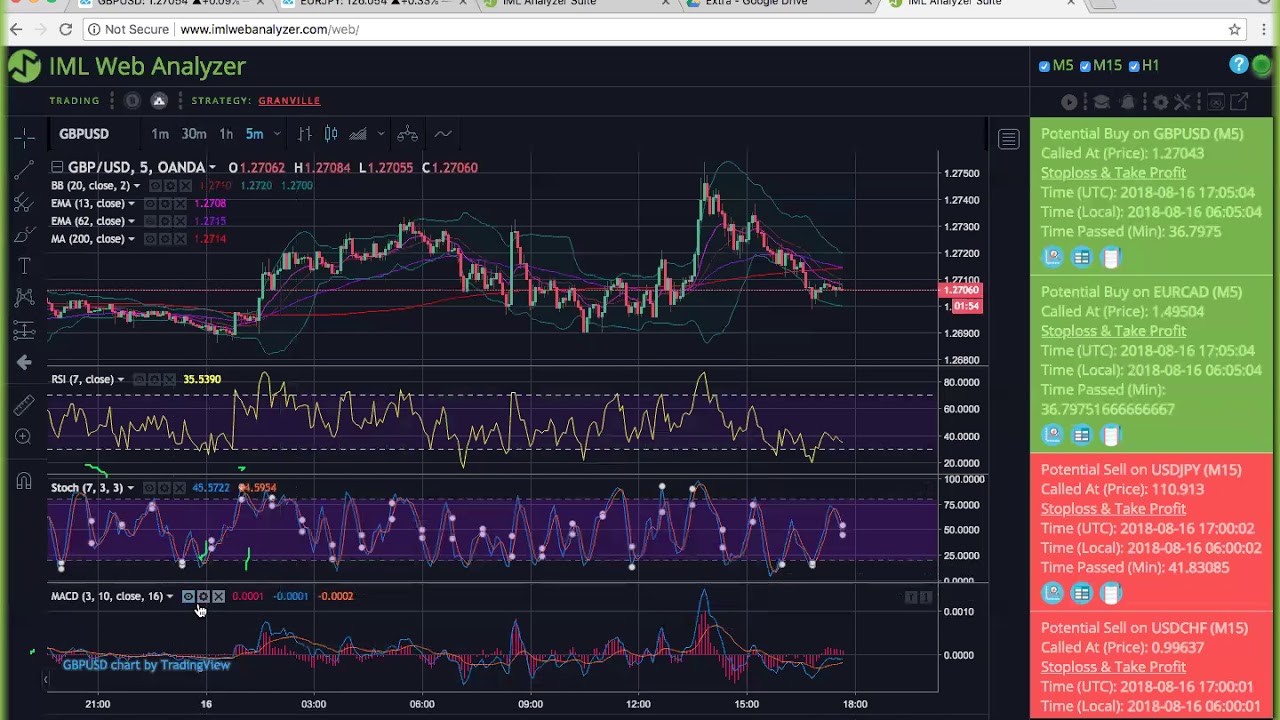Open table icon on EURCAD signal
1280x720 pixels.
(1082, 435)
